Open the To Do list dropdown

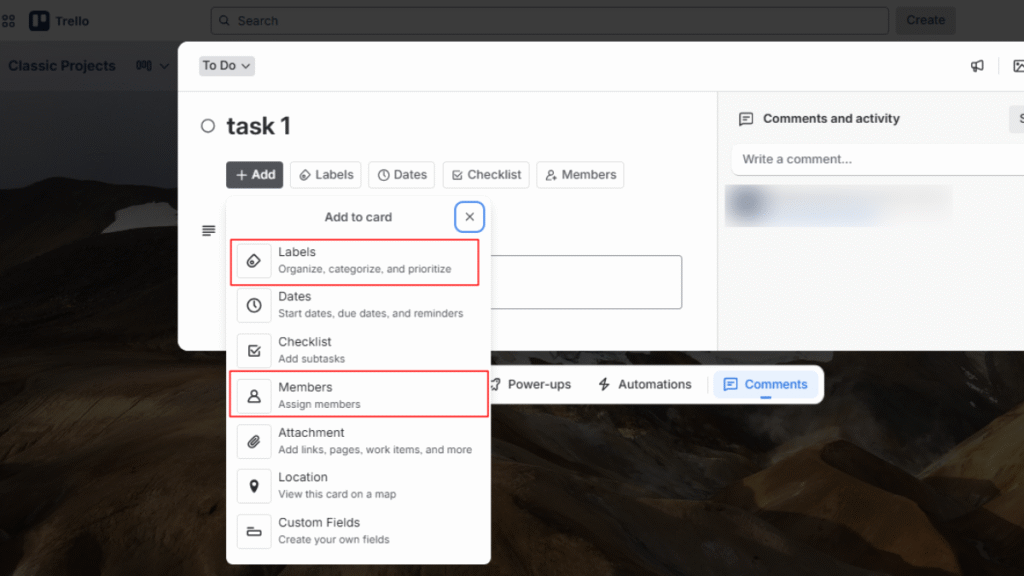point(226,64)
